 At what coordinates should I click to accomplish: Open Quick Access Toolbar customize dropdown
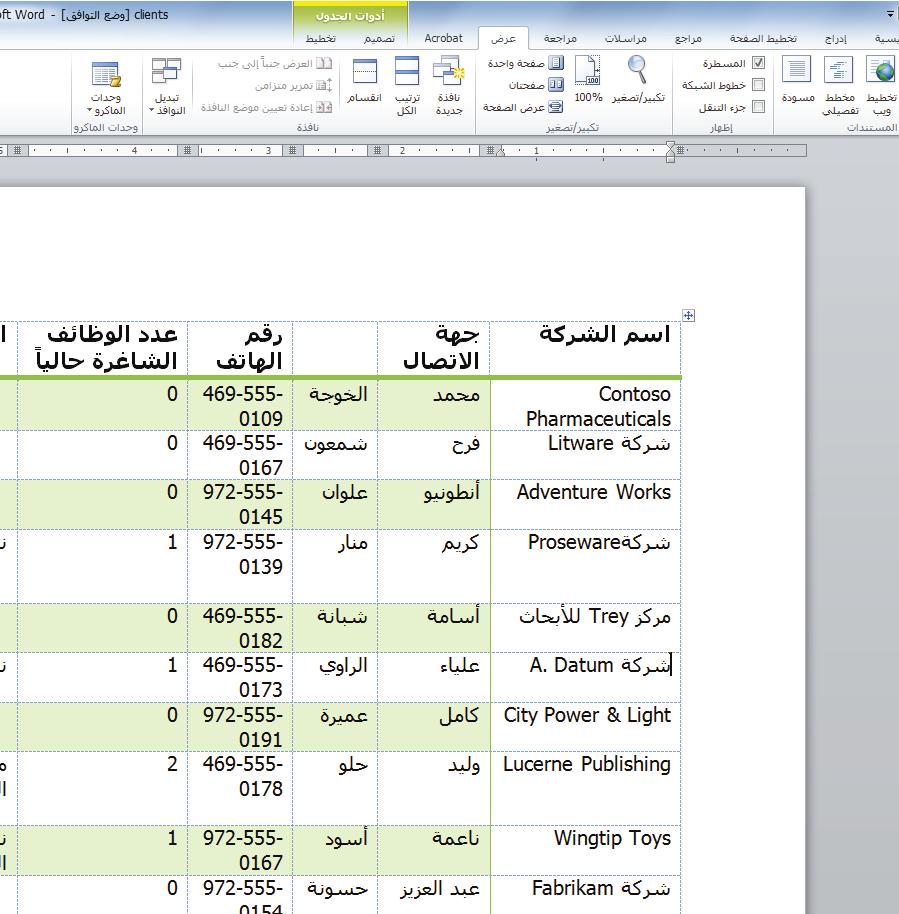(x=890, y=14)
